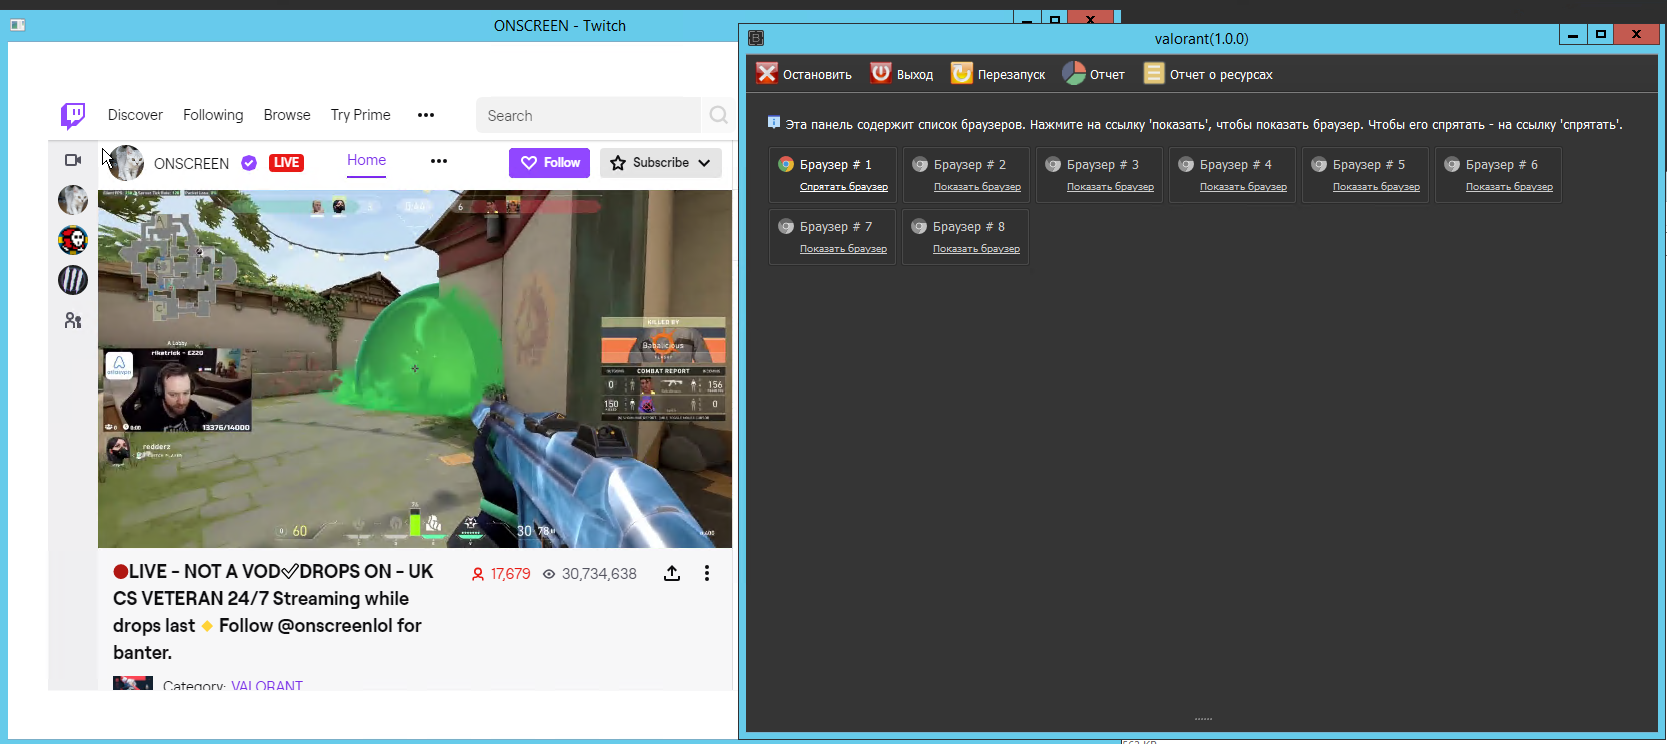Click the Перезапуск restart button
The width and height of the screenshot is (1667, 744).
coord(998,74)
